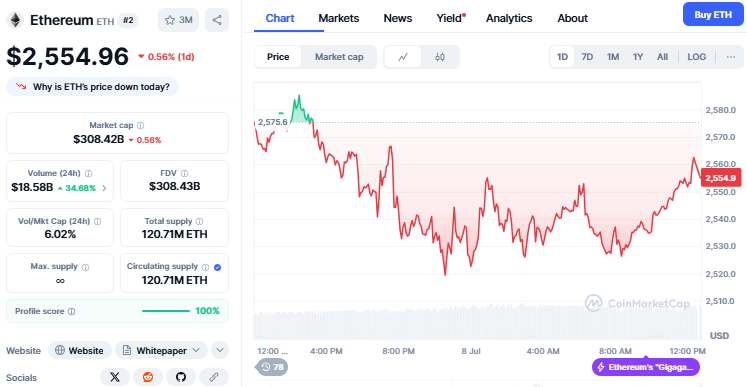Viewport: 747px width, 387px height.
Task: Open chart more options ellipsis
Action: pyautogui.click(x=731, y=57)
